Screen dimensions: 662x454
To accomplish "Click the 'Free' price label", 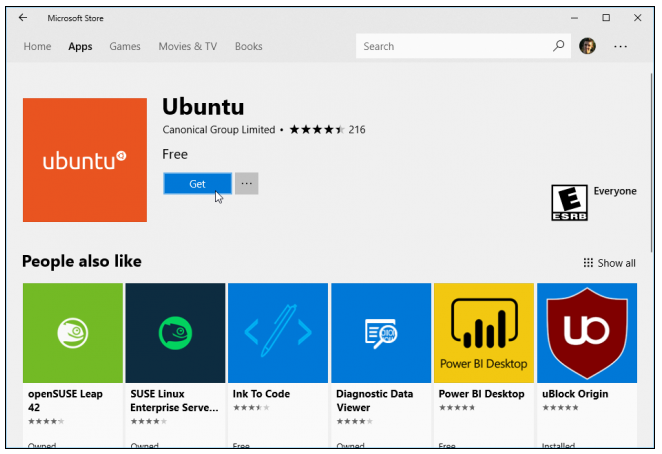I will (175, 154).
